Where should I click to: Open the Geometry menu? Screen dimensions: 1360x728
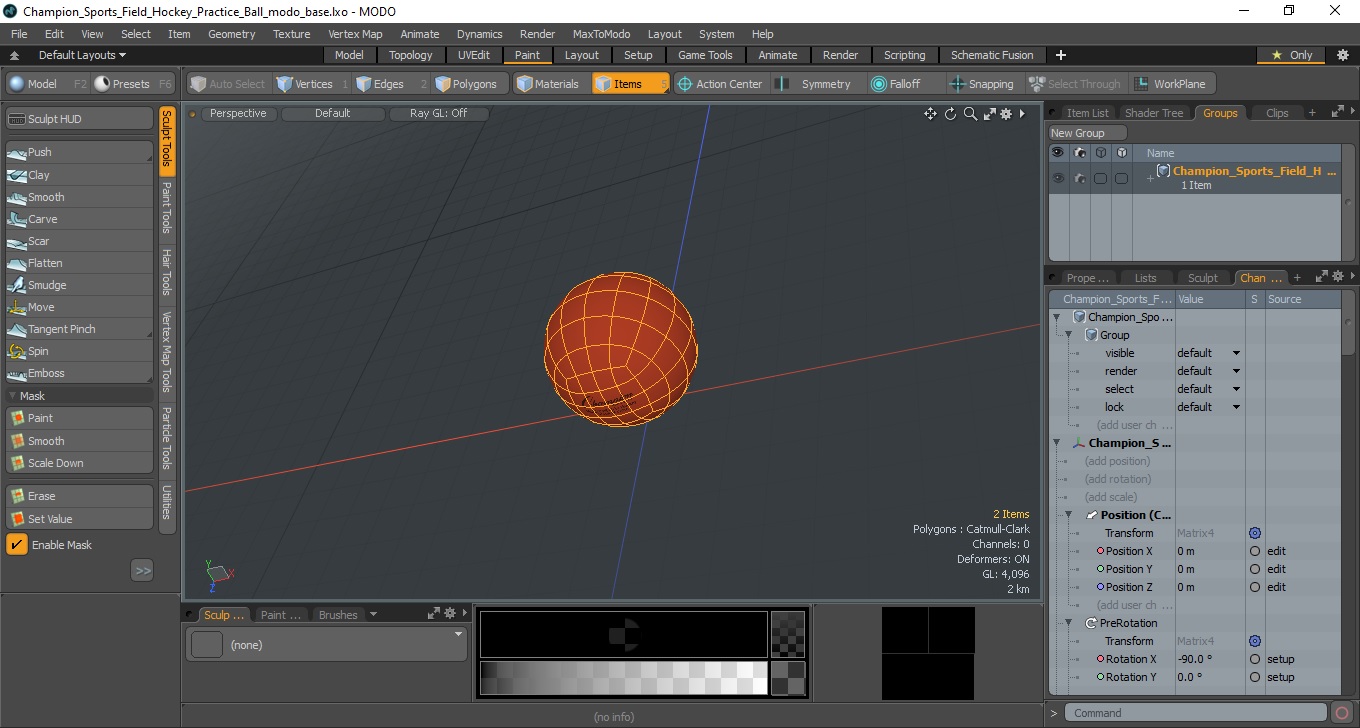tap(231, 34)
